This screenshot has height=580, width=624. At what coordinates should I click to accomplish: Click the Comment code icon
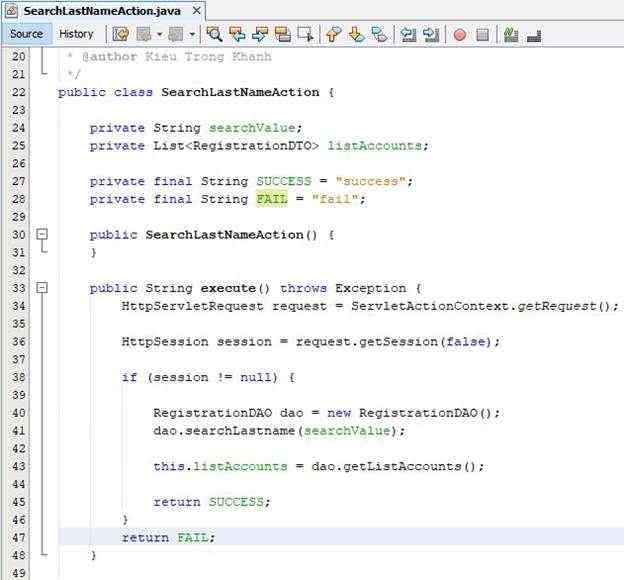pyautogui.click(x=511, y=34)
